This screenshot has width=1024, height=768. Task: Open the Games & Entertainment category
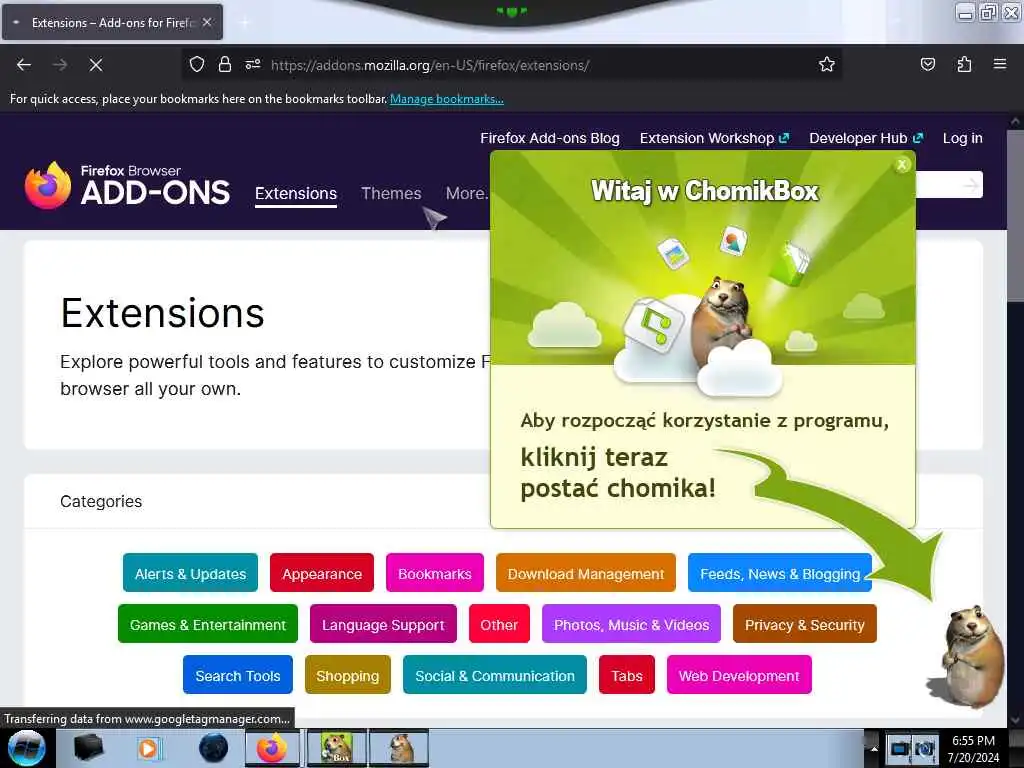click(x=208, y=624)
